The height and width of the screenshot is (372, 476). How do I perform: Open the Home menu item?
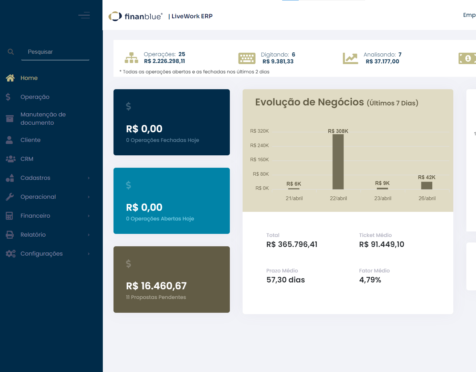29,78
